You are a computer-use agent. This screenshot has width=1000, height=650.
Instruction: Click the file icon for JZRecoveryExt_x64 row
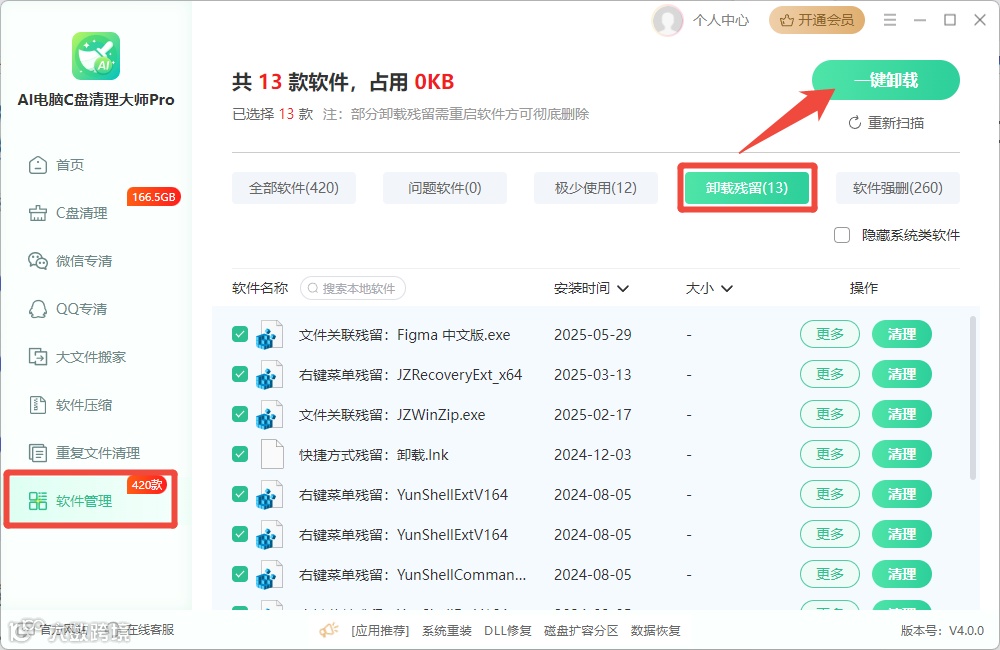(x=270, y=375)
